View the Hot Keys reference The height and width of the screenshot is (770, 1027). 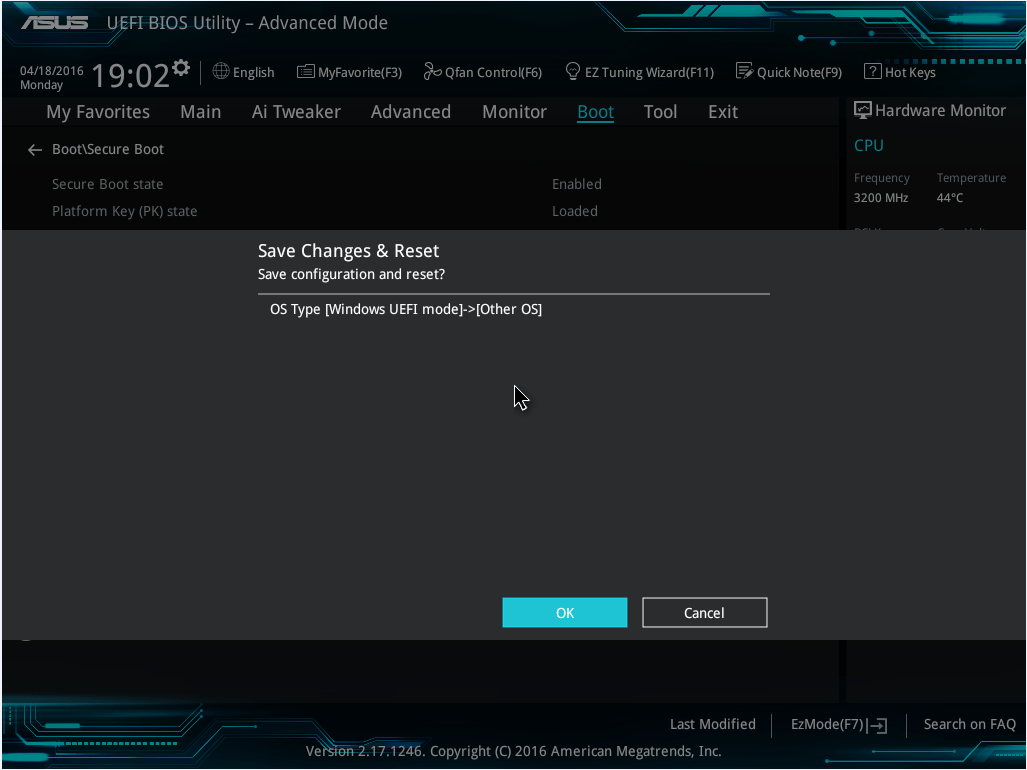click(x=899, y=71)
